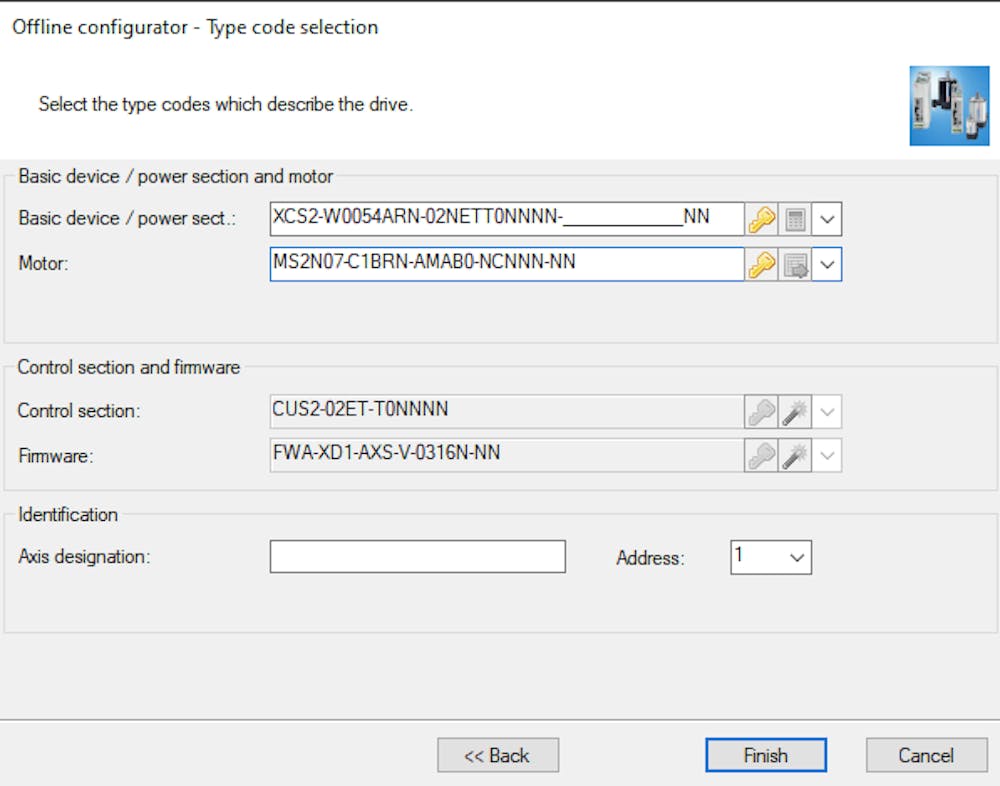Go back with the Back button
This screenshot has height=786, width=1000.
pos(498,755)
